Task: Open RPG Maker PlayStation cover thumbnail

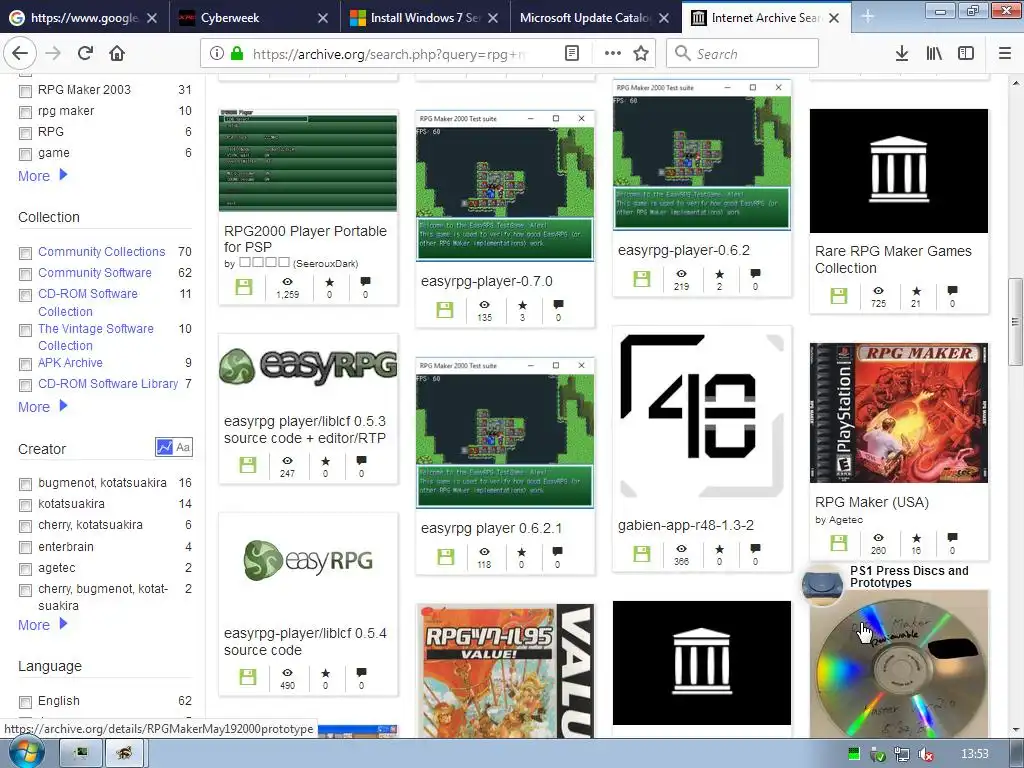Action: click(x=899, y=413)
